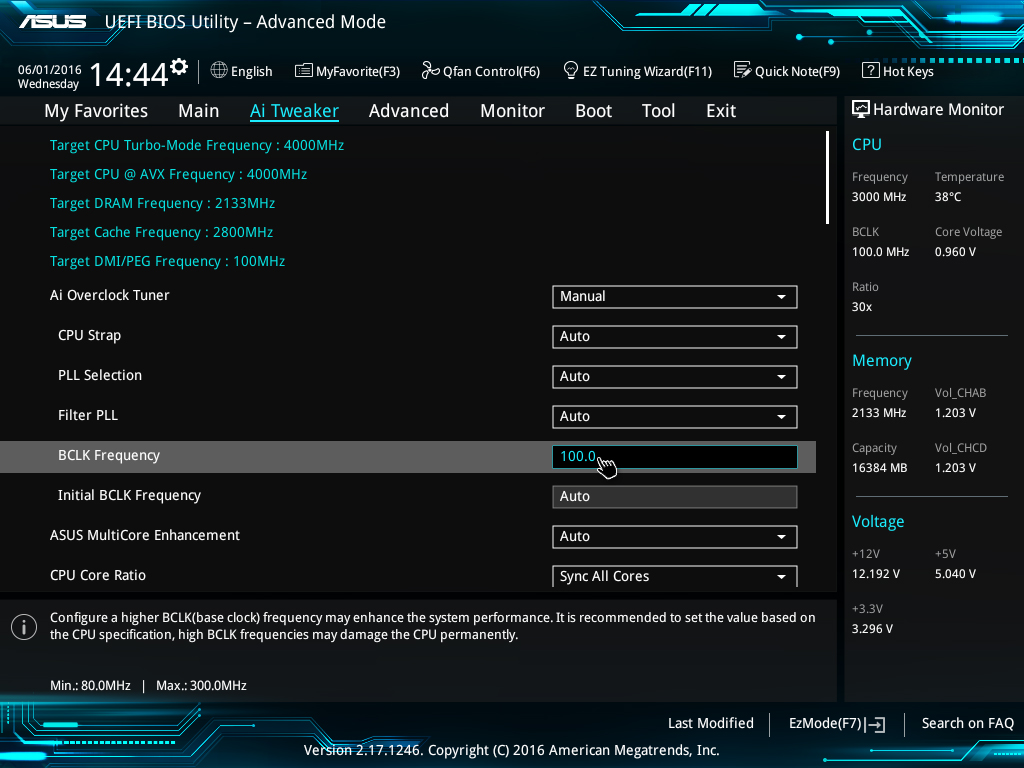1024x768 pixels.
Task: Click the Min.: 80.0MHz text
Action: [90, 686]
